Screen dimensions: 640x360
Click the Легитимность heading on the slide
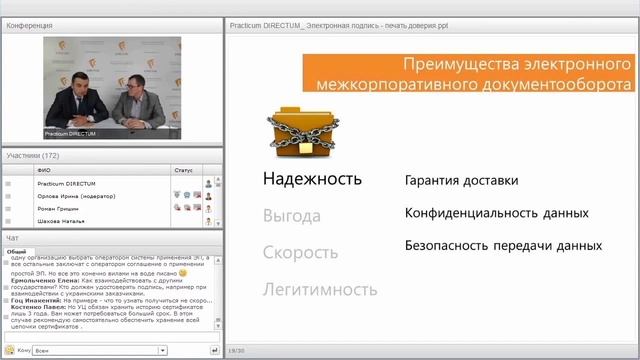pos(320,289)
